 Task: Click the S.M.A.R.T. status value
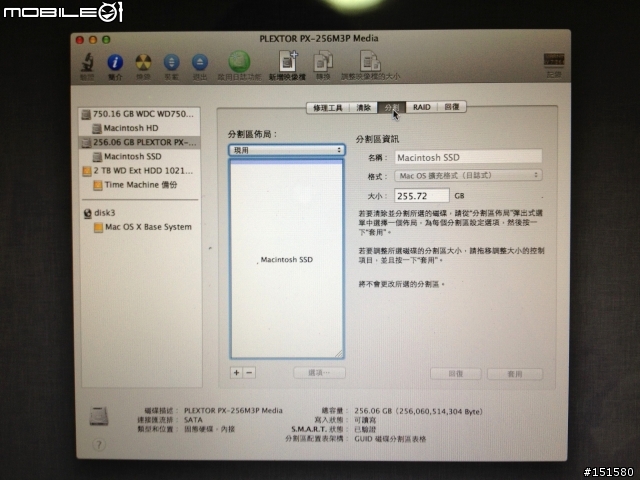(x=365, y=429)
